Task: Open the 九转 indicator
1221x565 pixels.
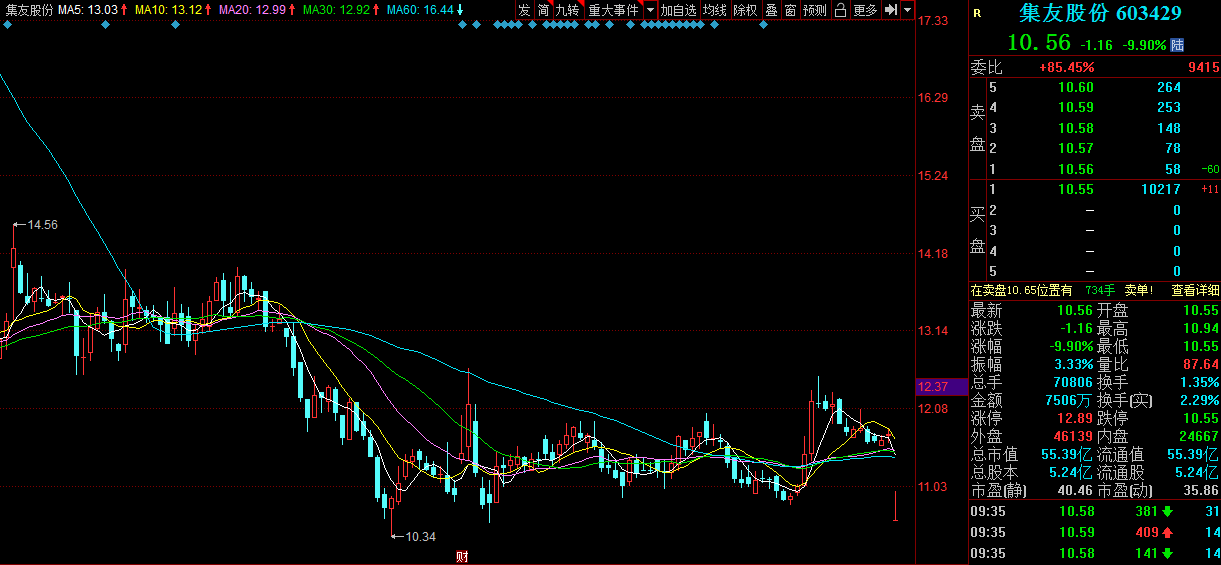Action: tap(567, 10)
